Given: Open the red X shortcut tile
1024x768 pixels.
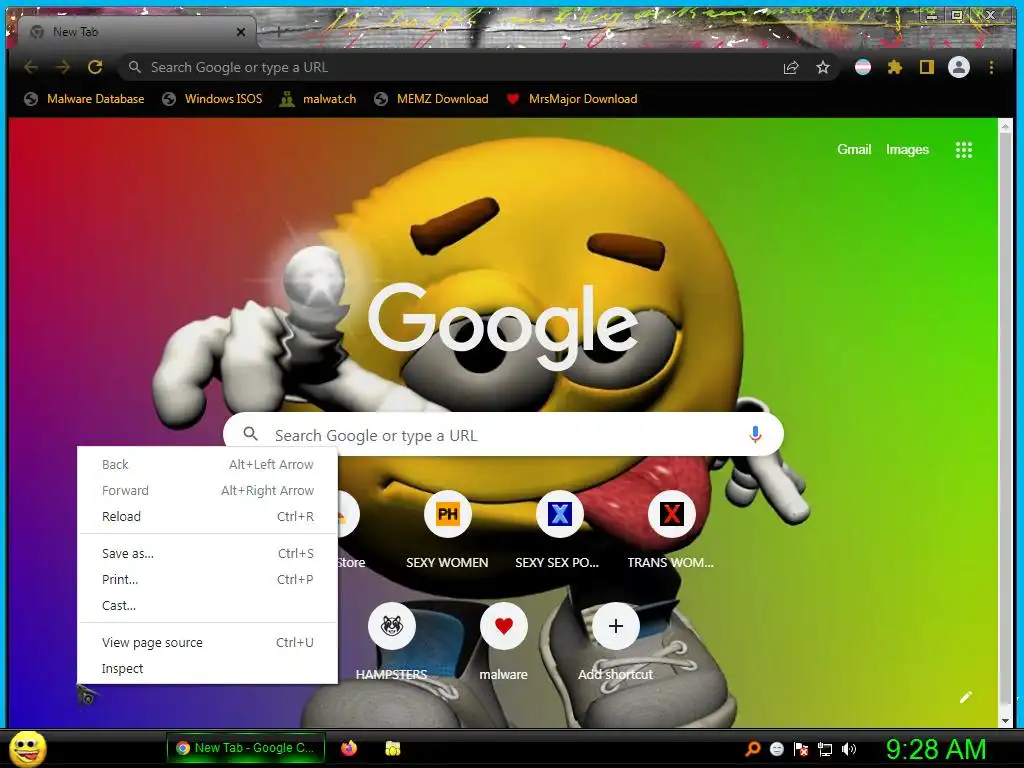Looking at the screenshot, I should [x=671, y=515].
